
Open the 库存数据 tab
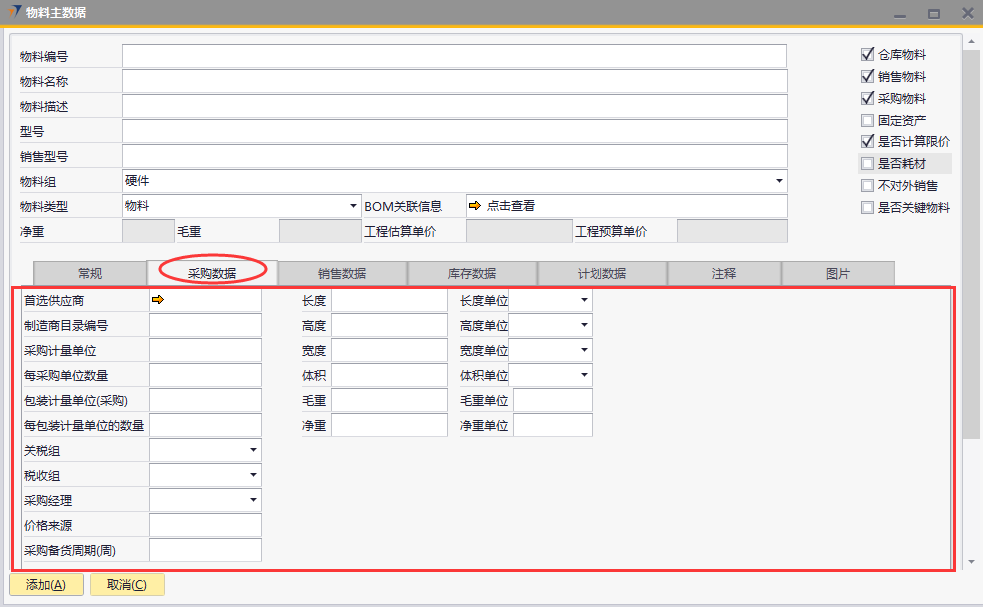point(472,273)
